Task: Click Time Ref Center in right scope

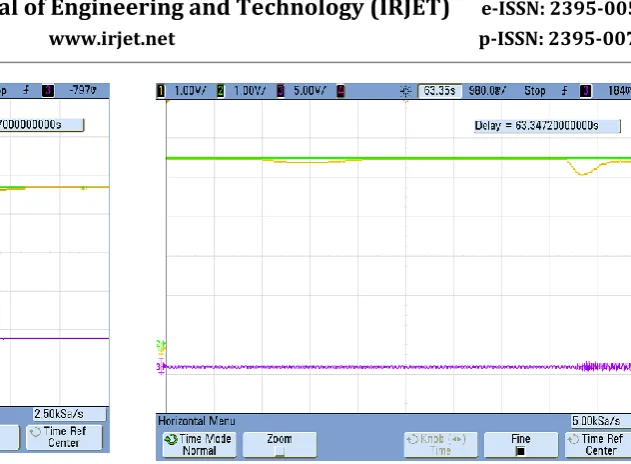Action: pyautogui.click(x=599, y=445)
